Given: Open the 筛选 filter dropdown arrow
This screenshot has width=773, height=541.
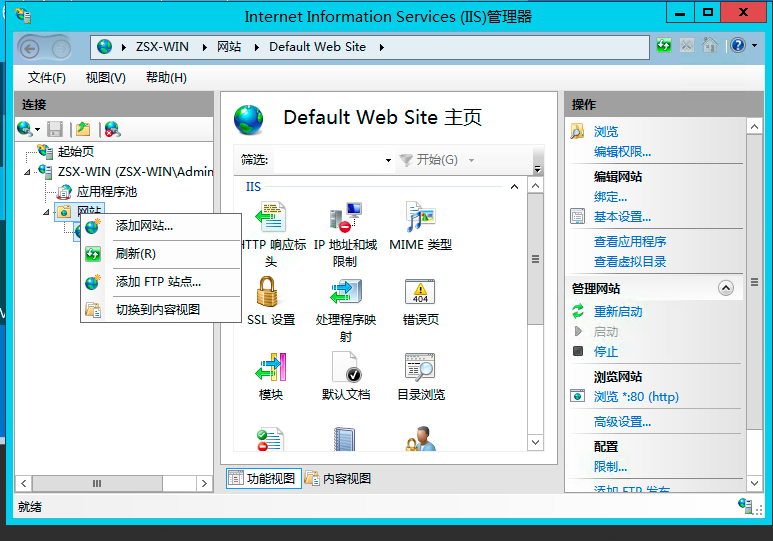Looking at the screenshot, I should tap(388, 160).
